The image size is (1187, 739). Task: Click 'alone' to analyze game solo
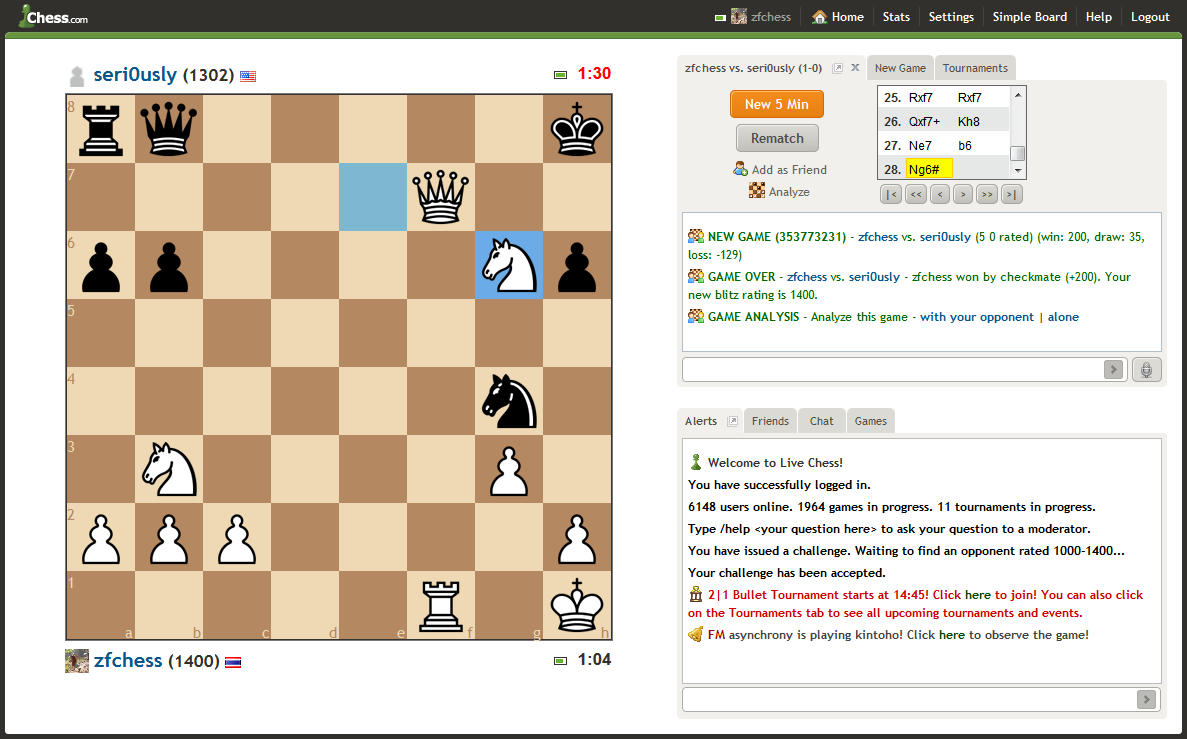tap(1064, 317)
